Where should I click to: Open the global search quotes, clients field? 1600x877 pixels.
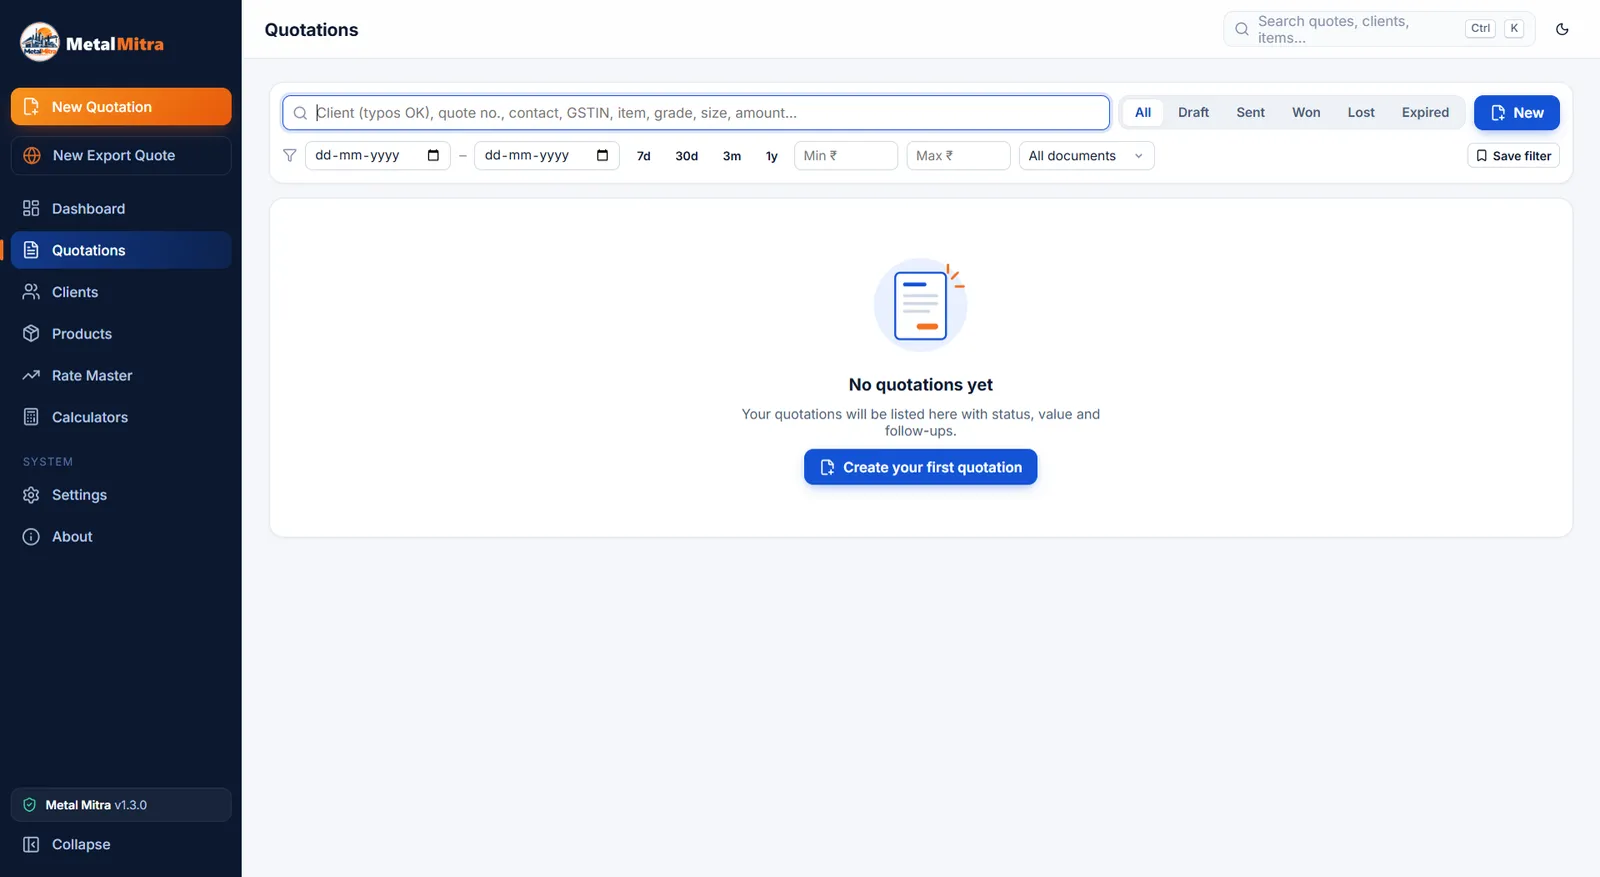click(1378, 29)
